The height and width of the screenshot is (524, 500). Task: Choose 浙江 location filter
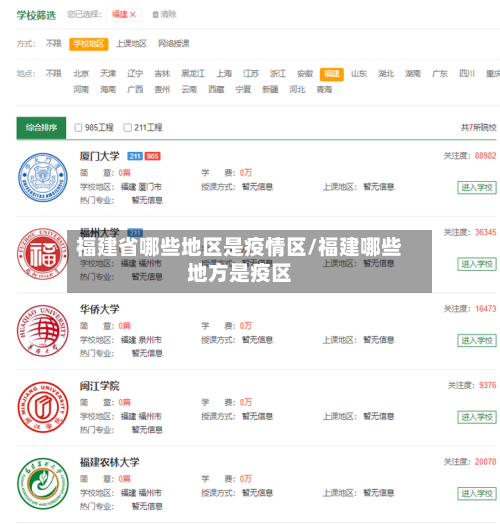(278, 74)
